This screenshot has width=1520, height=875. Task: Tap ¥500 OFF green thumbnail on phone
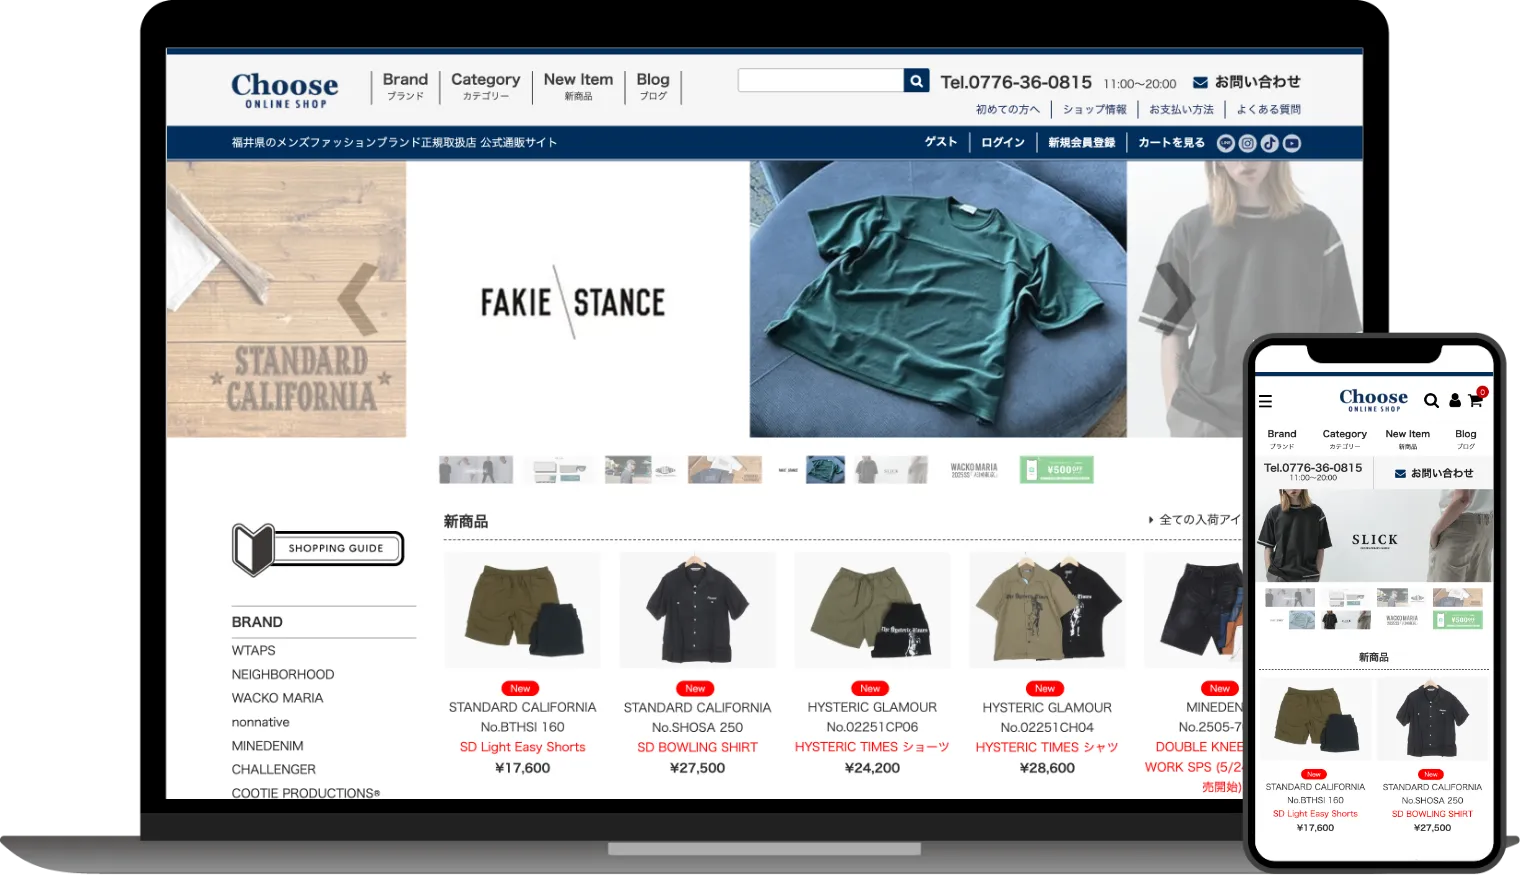tap(1458, 620)
